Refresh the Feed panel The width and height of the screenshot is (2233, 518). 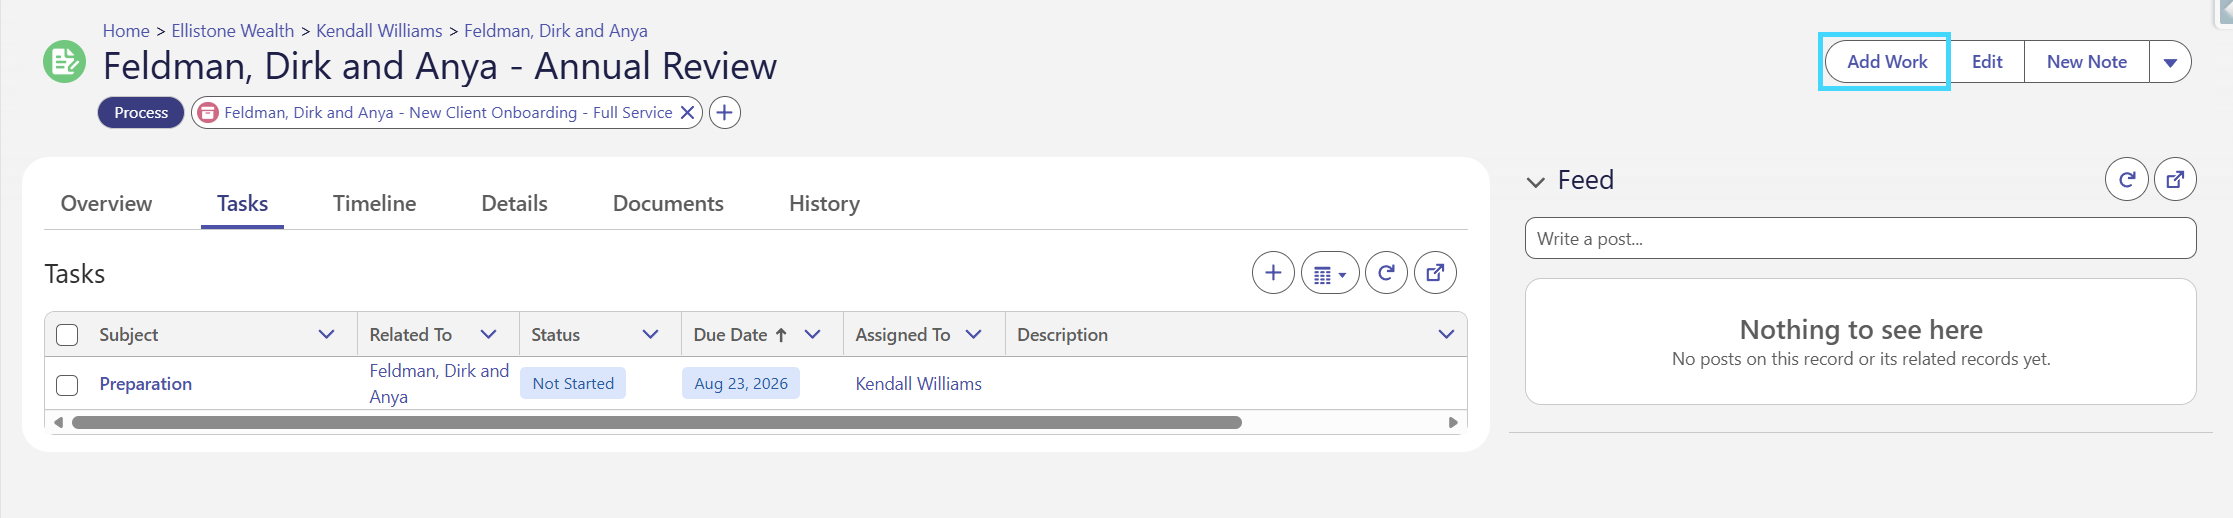point(2127,180)
